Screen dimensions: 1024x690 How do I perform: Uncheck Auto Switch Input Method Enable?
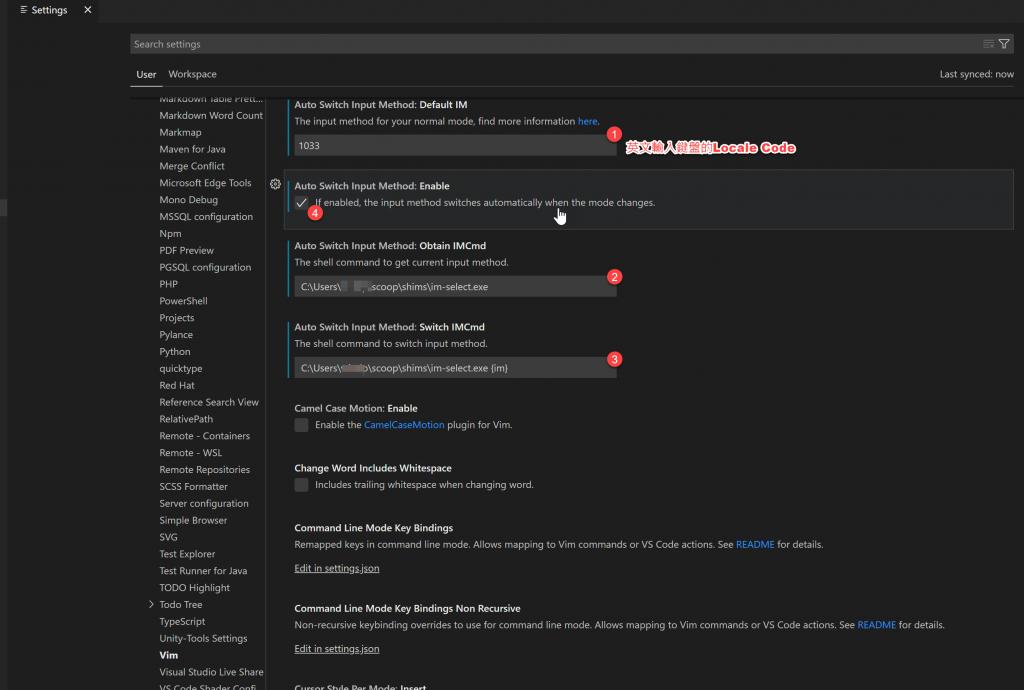[x=301, y=203]
